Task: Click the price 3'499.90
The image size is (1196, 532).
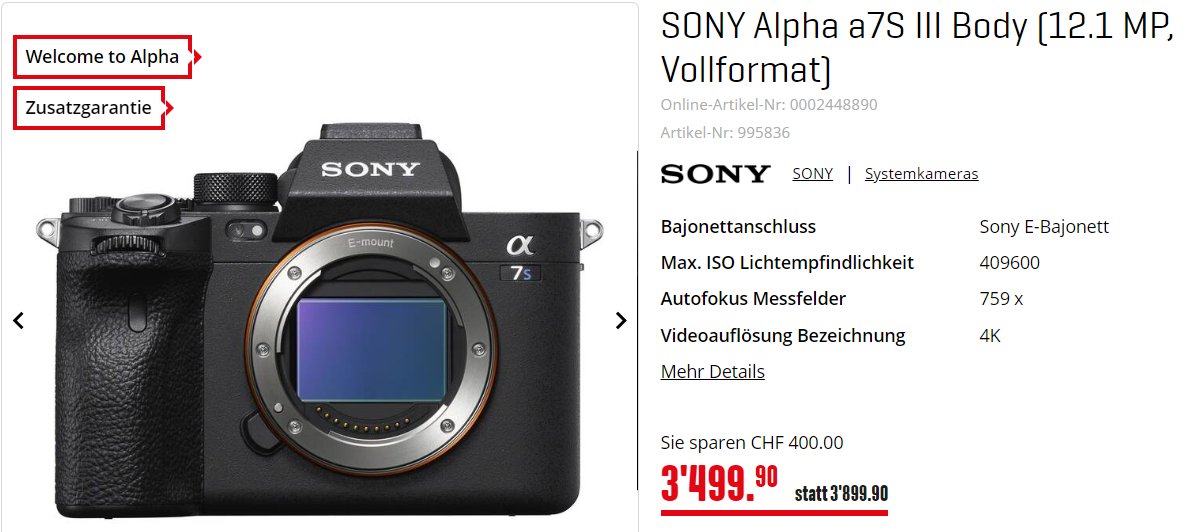Action: (719, 484)
